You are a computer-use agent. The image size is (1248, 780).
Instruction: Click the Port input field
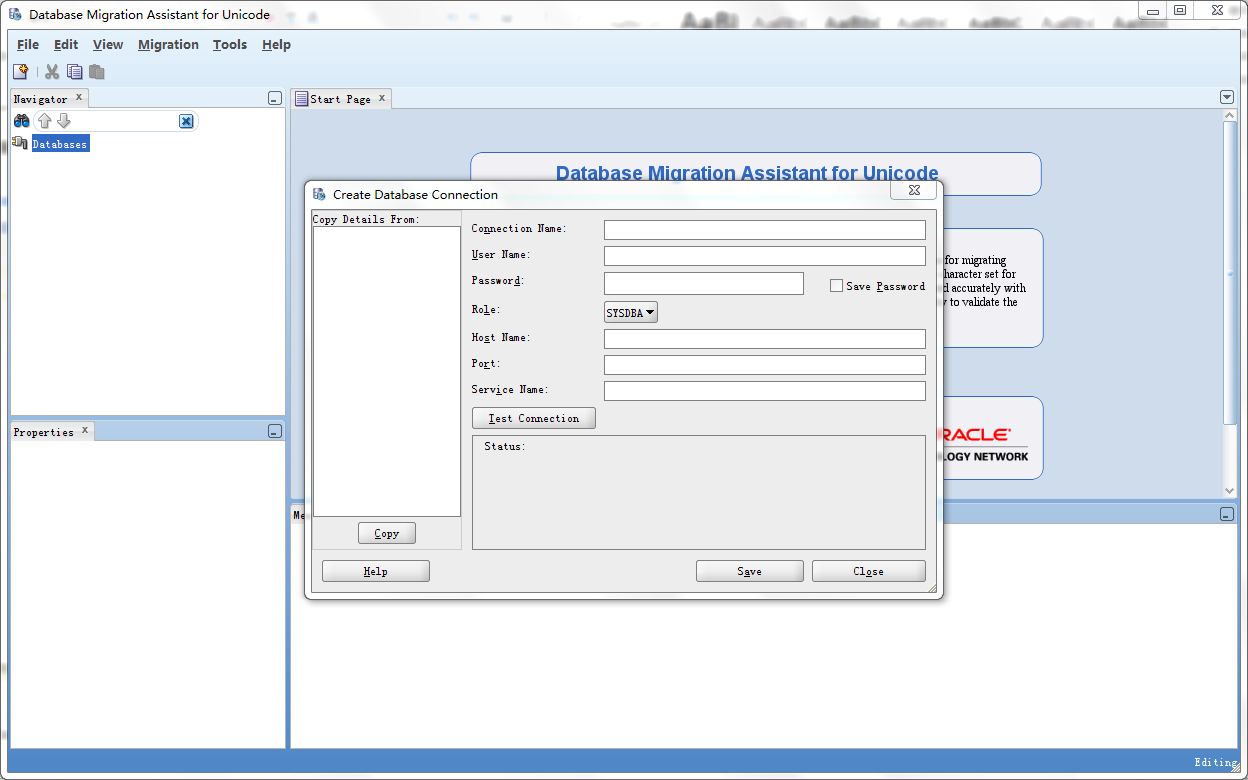point(765,365)
